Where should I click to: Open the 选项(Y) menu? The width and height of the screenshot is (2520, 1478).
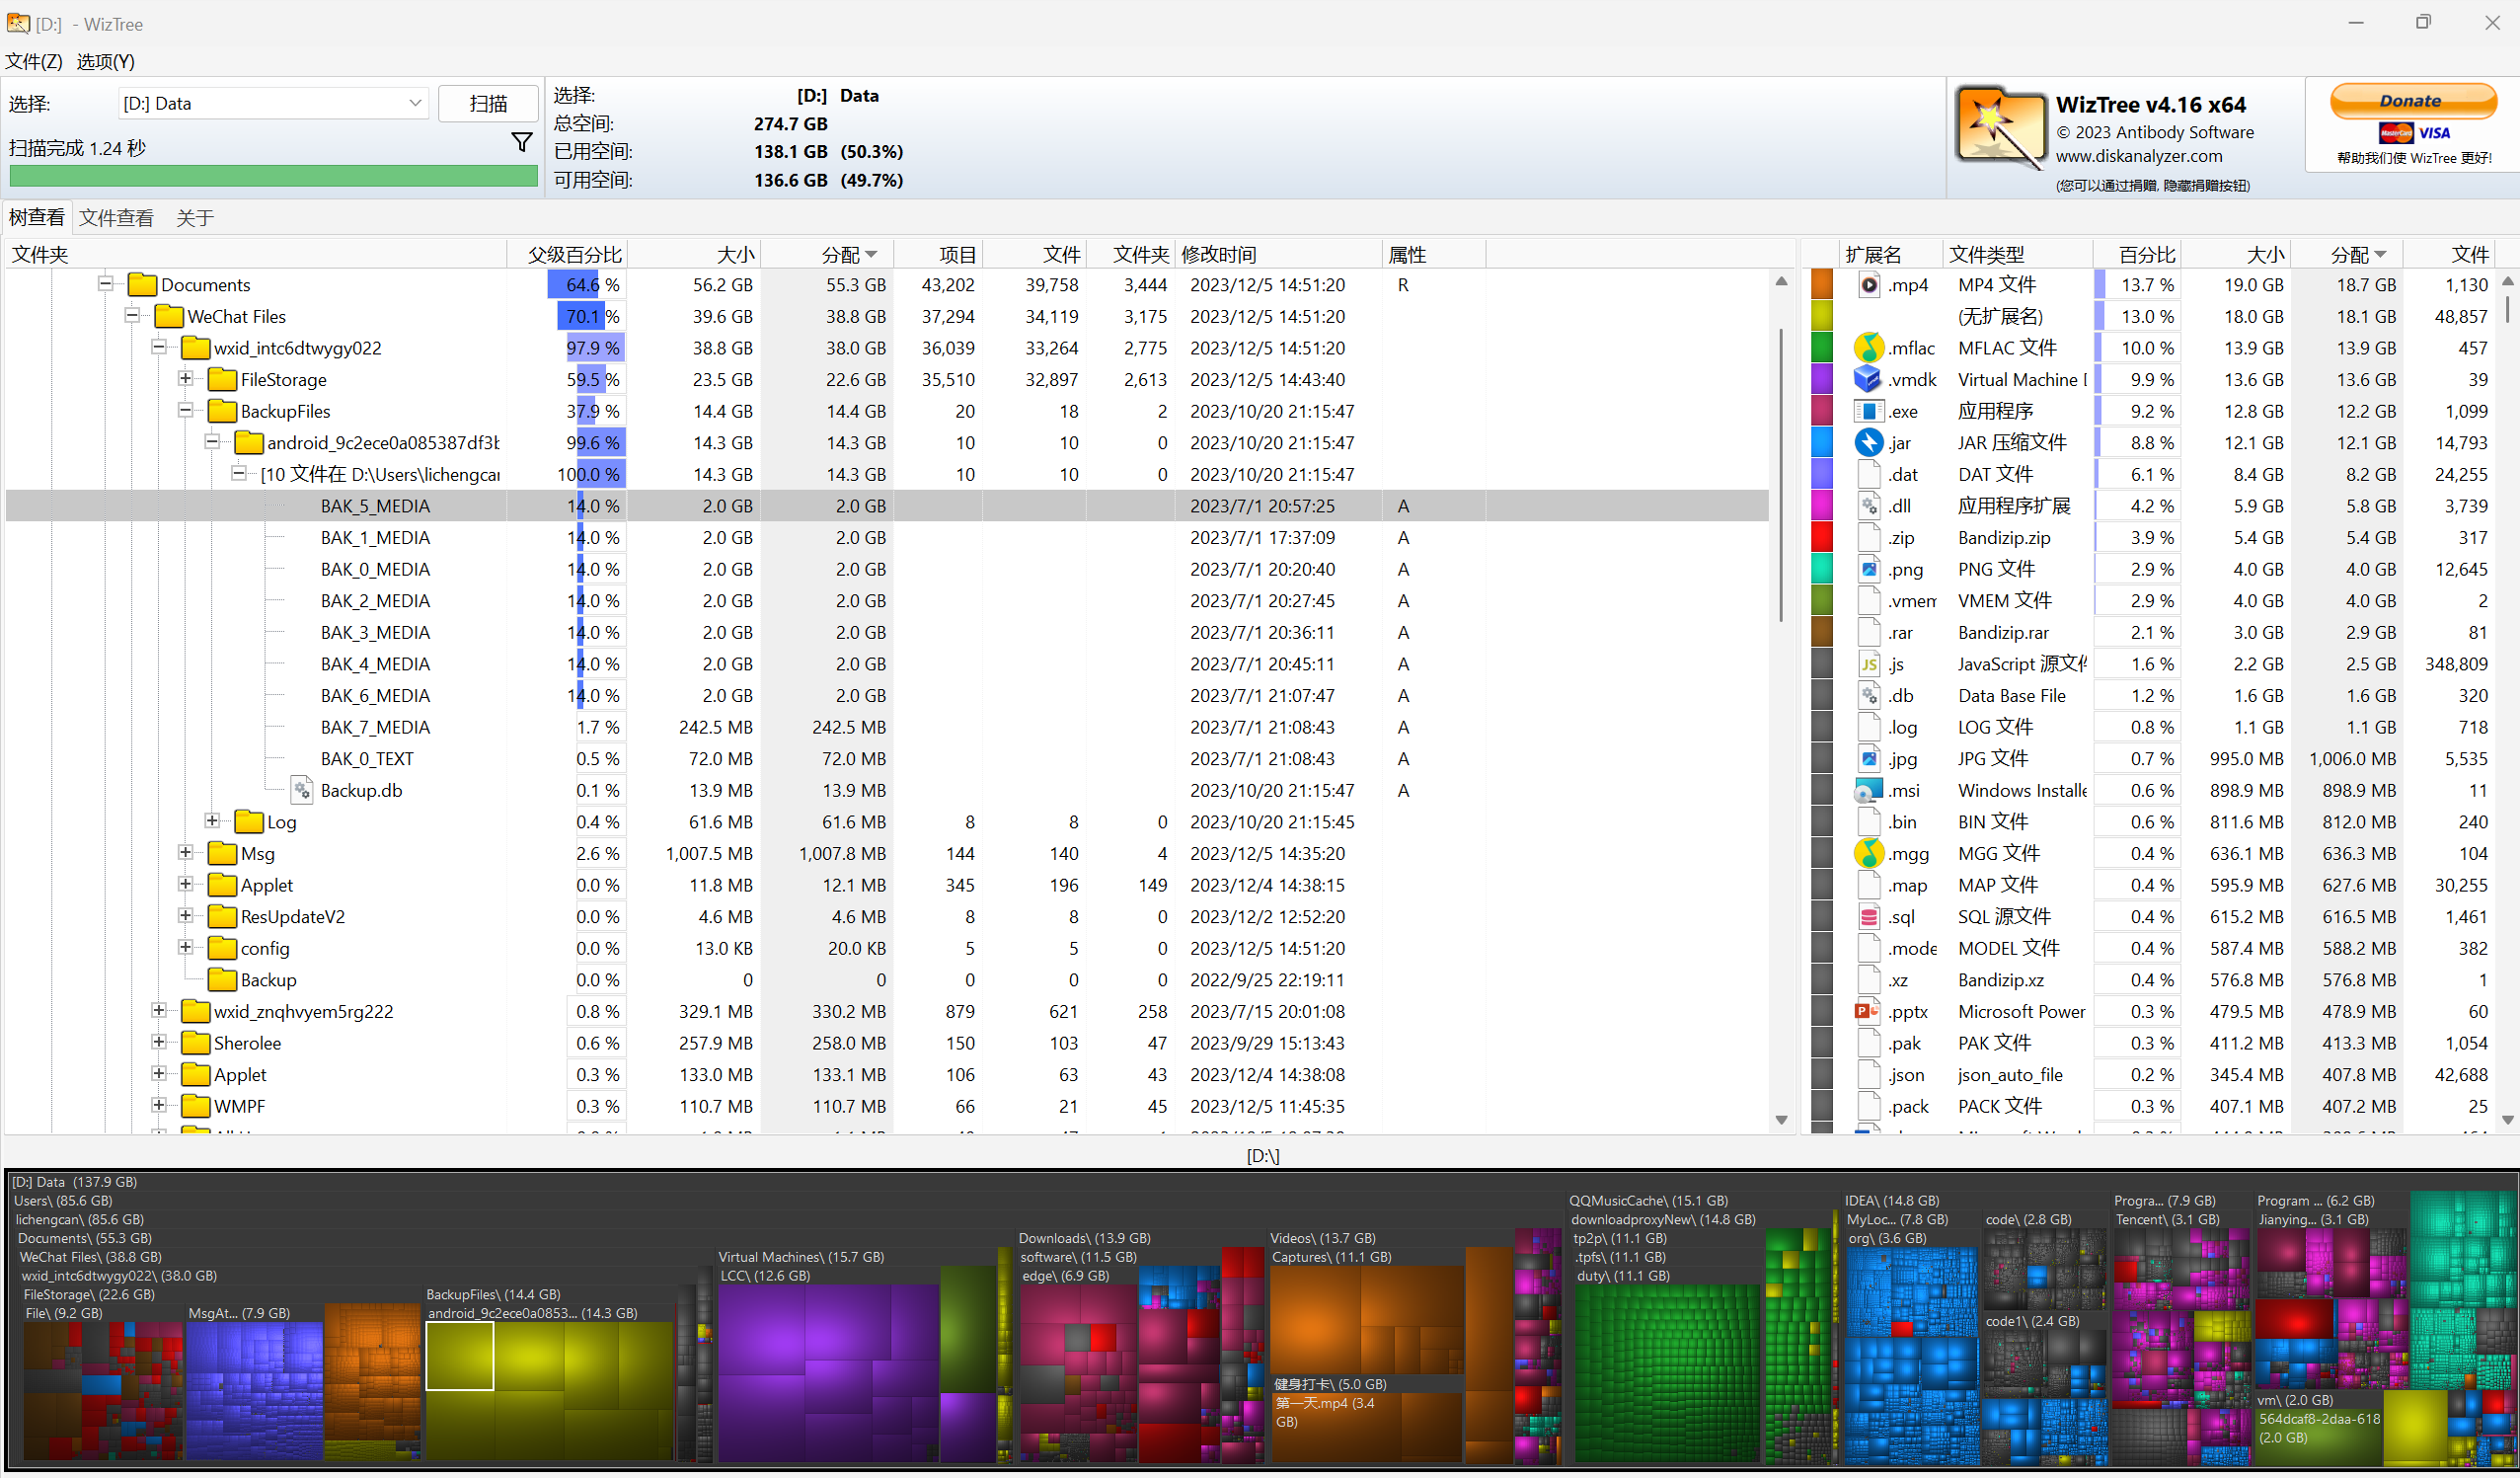click(x=105, y=62)
